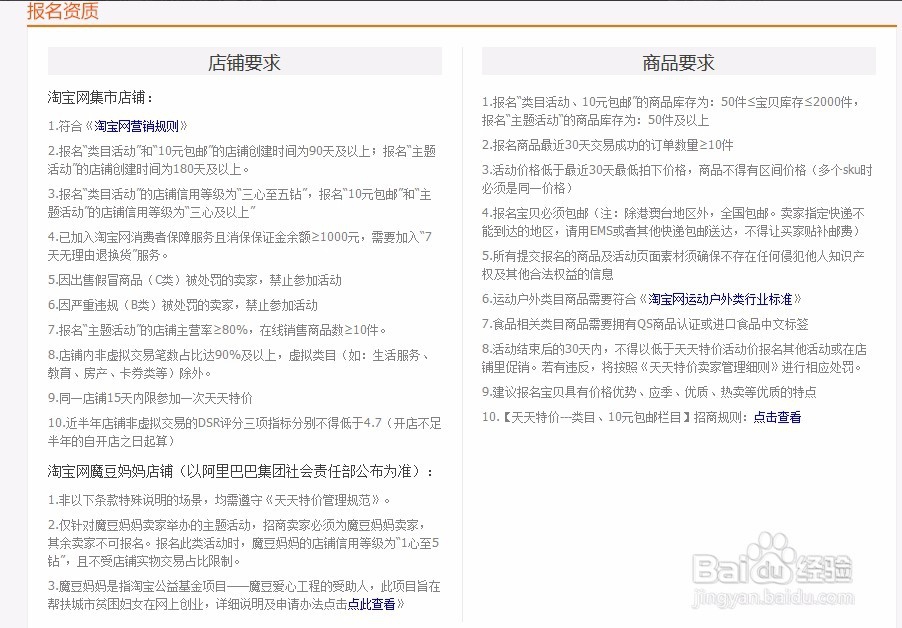Click store rule 2 about 店铺创建时间为90天
Viewport: 902px width, 628px height.
pyautogui.click(x=242, y=160)
